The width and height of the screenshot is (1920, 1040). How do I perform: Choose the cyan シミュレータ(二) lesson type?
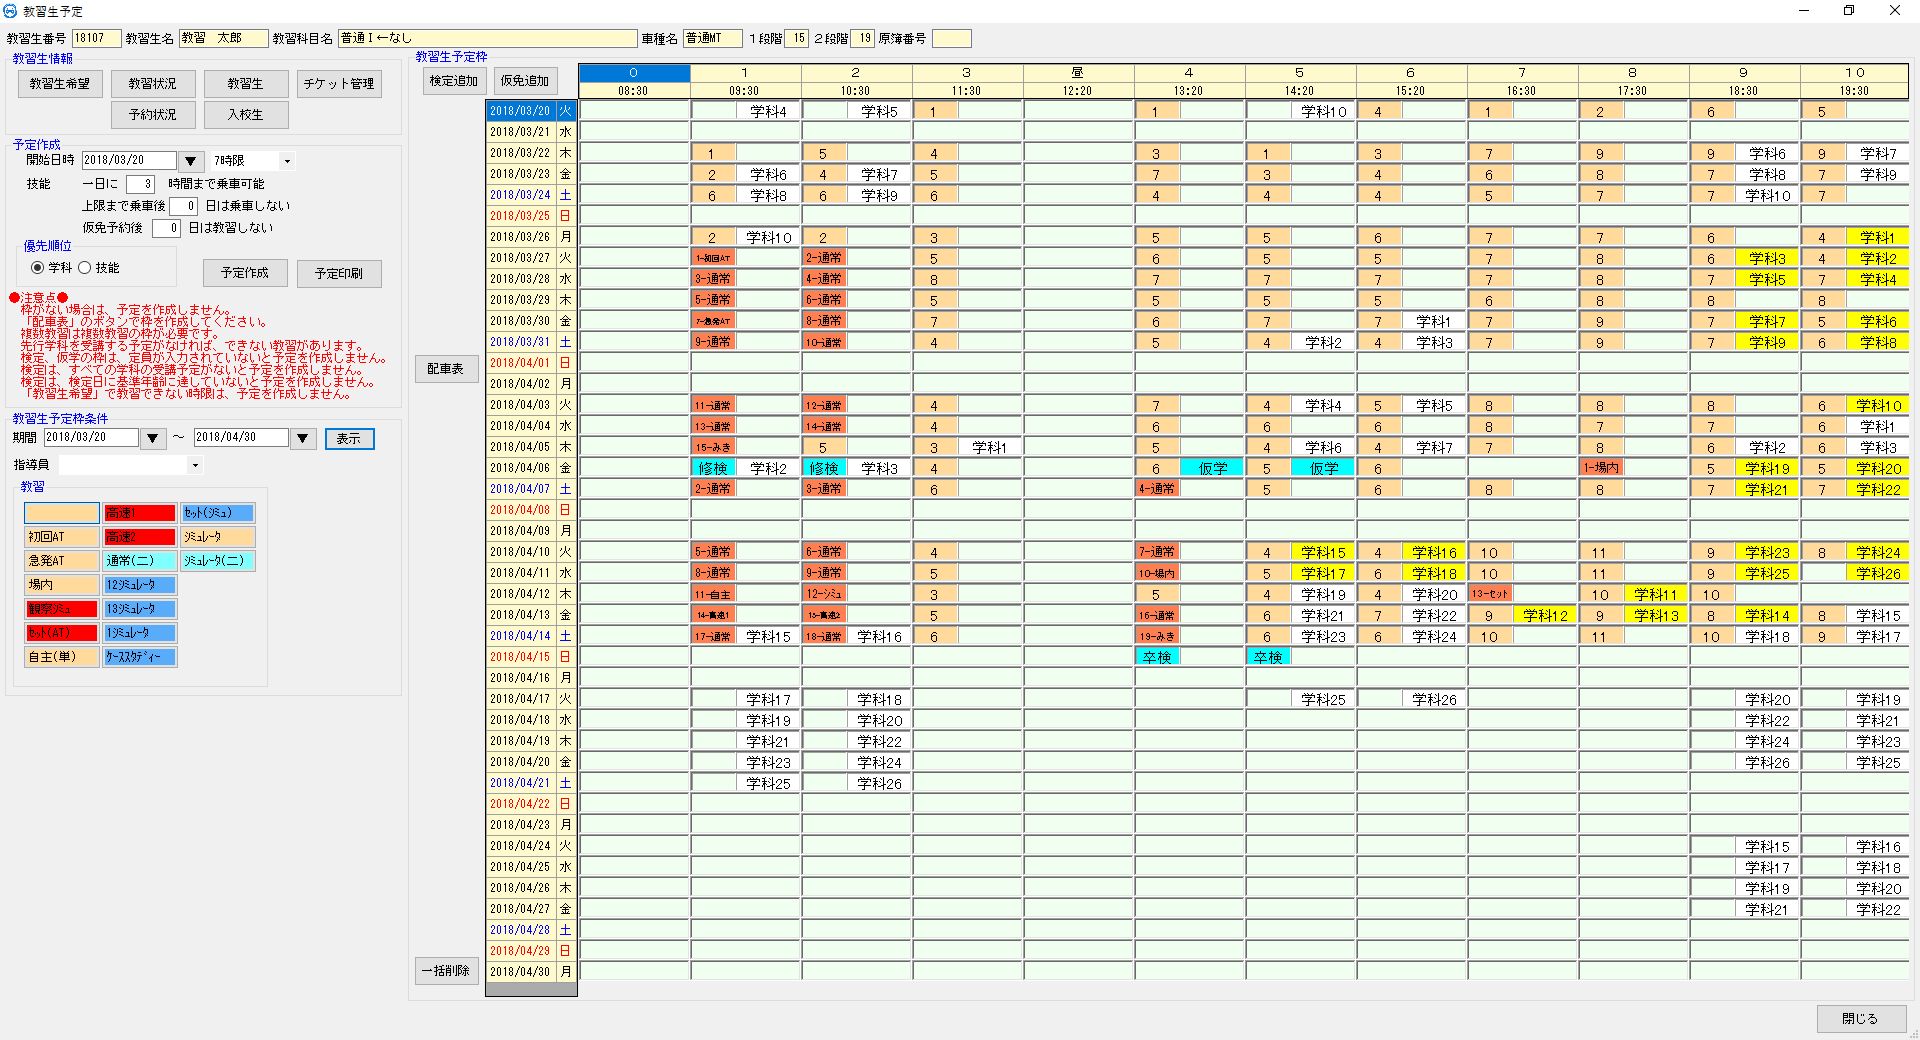[218, 561]
